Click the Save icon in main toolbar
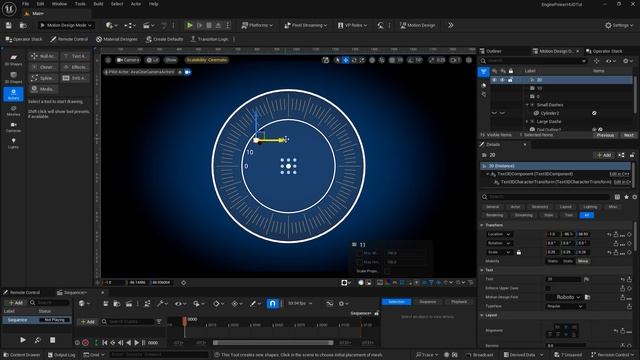This screenshot has width=640, height=360. click(x=9, y=25)
